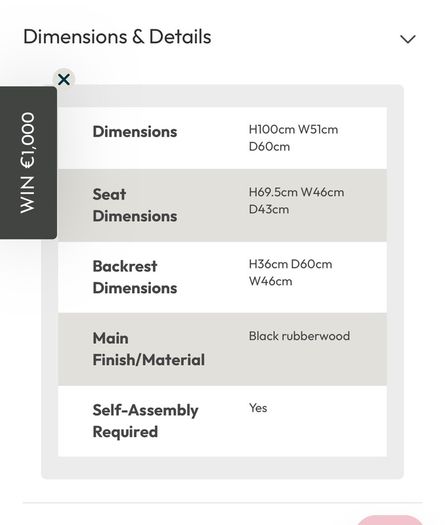This screenshot has height=525, width=445.
Task: Click the D43cm seat depth text
Action: (269, 209)
